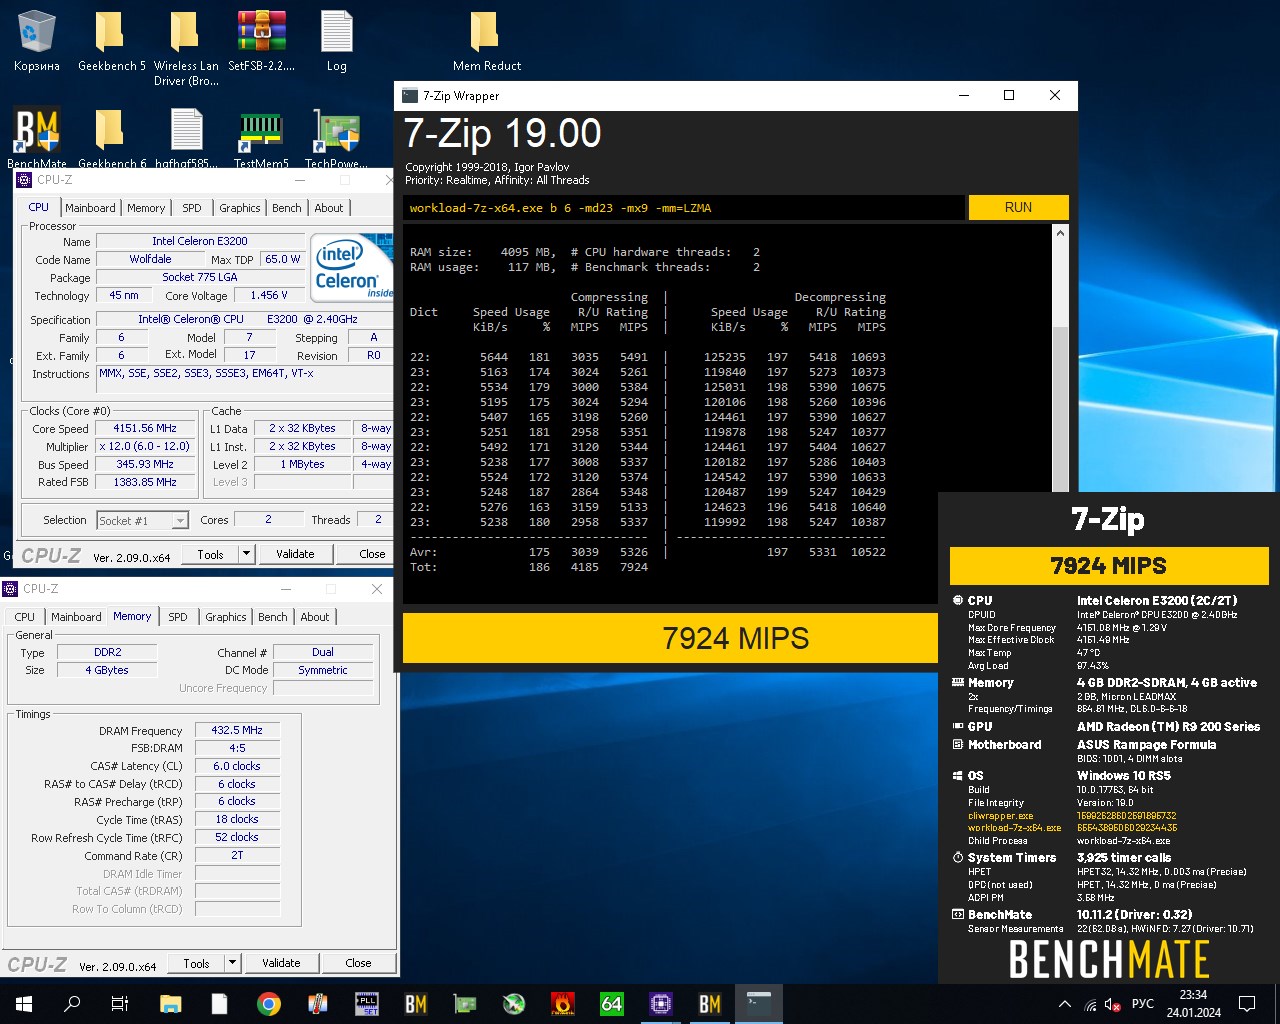Open Bench tab in CPU-Z processor window
This screenshot has height=1024, width=1280.
287,208
